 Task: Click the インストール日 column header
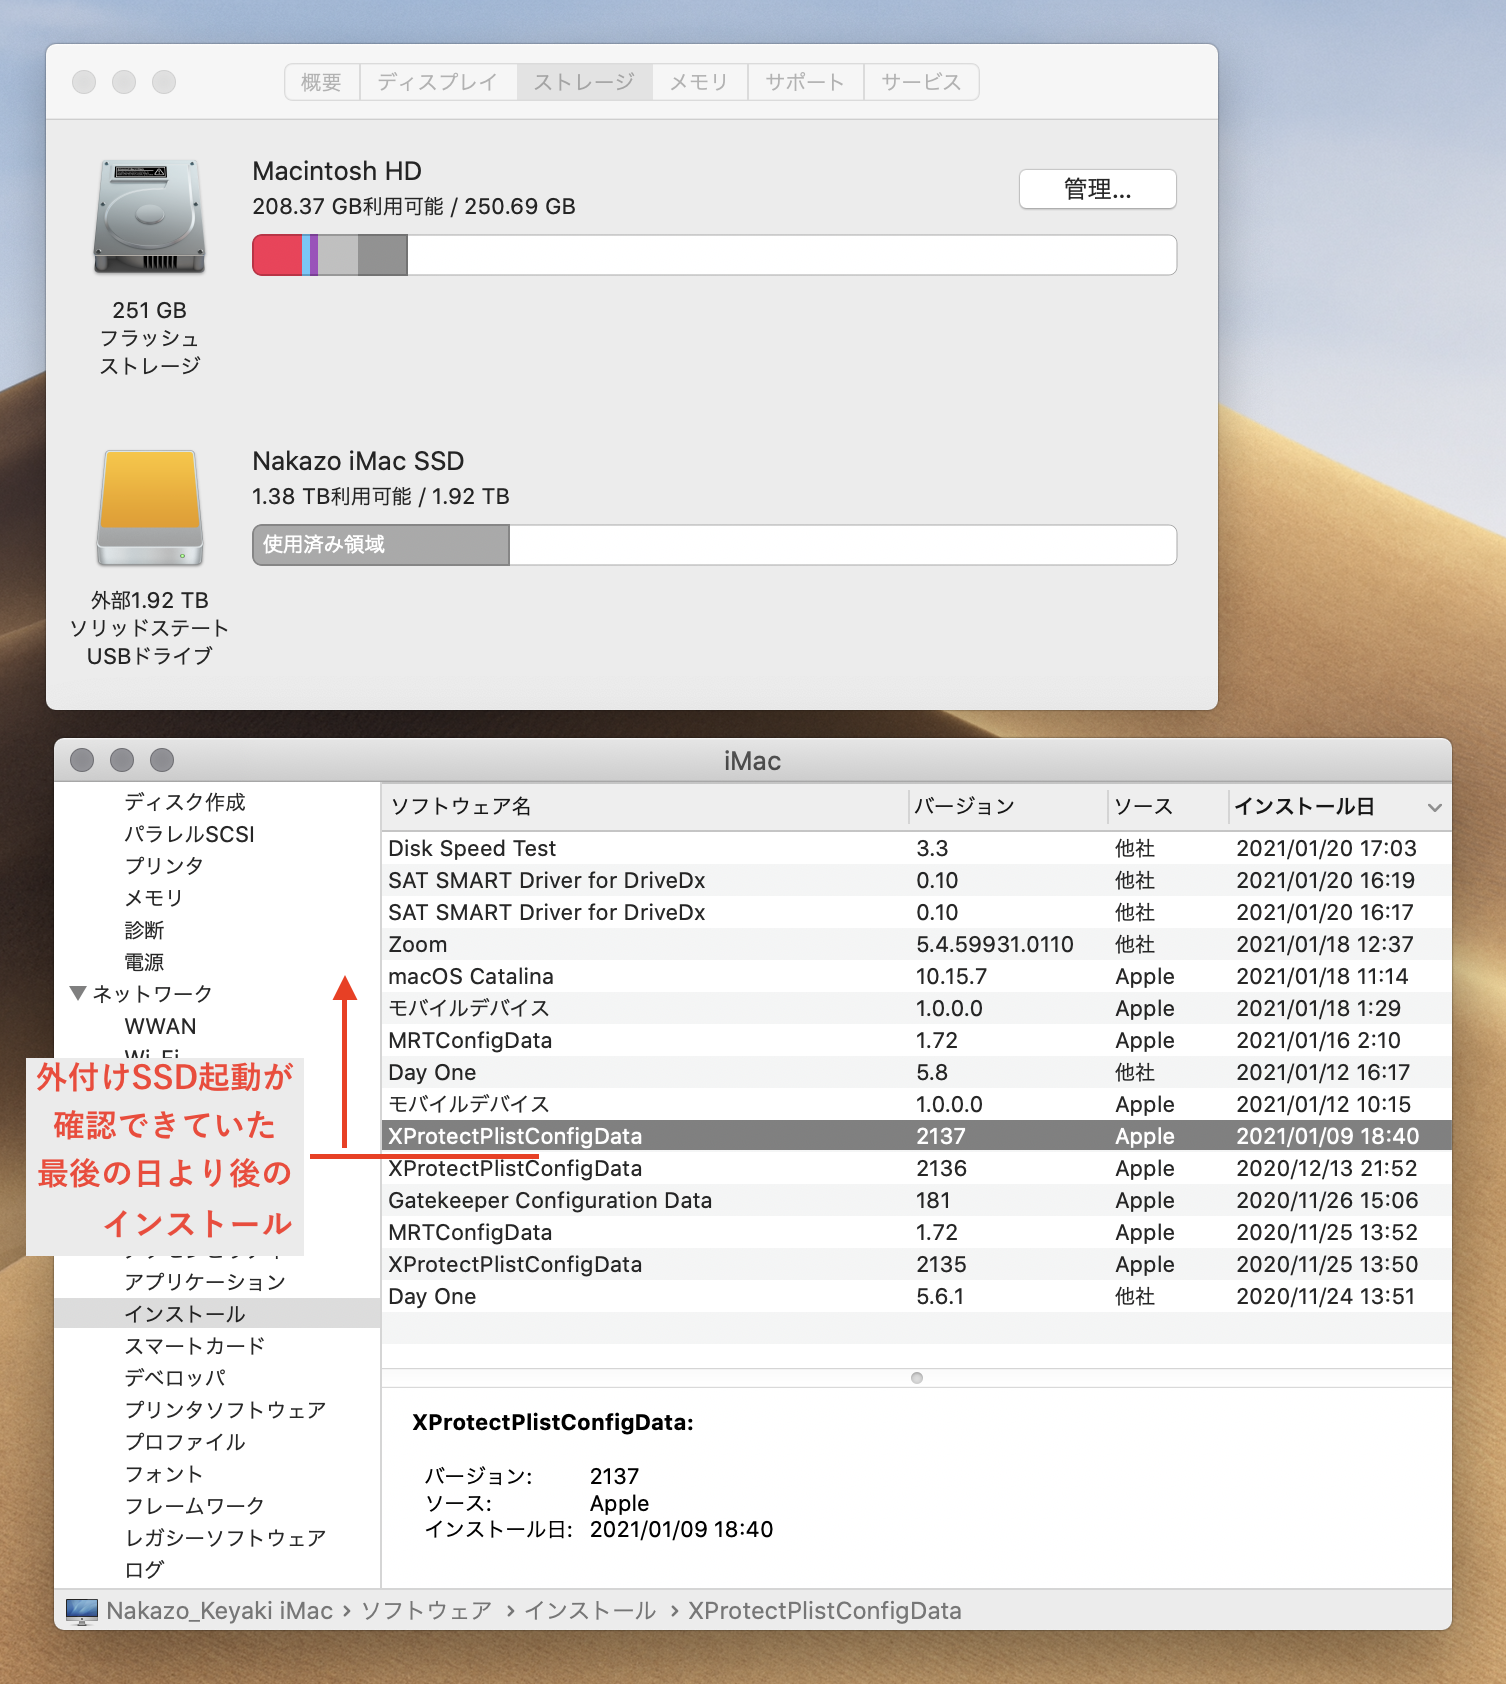point(1339,807)
